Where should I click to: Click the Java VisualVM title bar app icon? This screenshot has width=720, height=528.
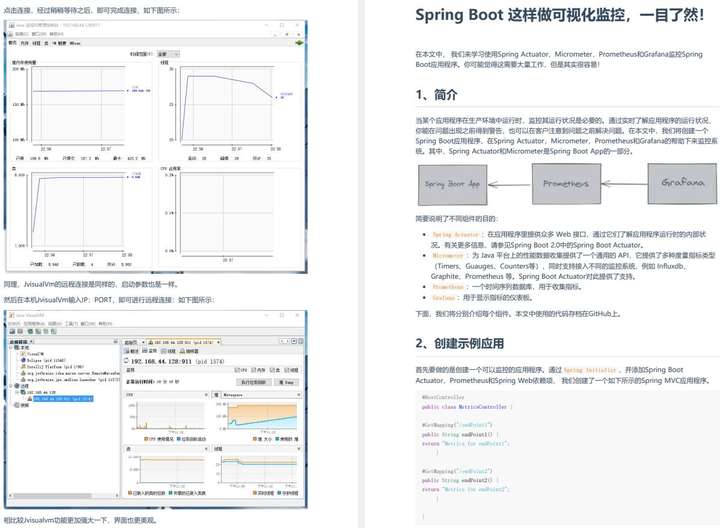coord(11,315)
